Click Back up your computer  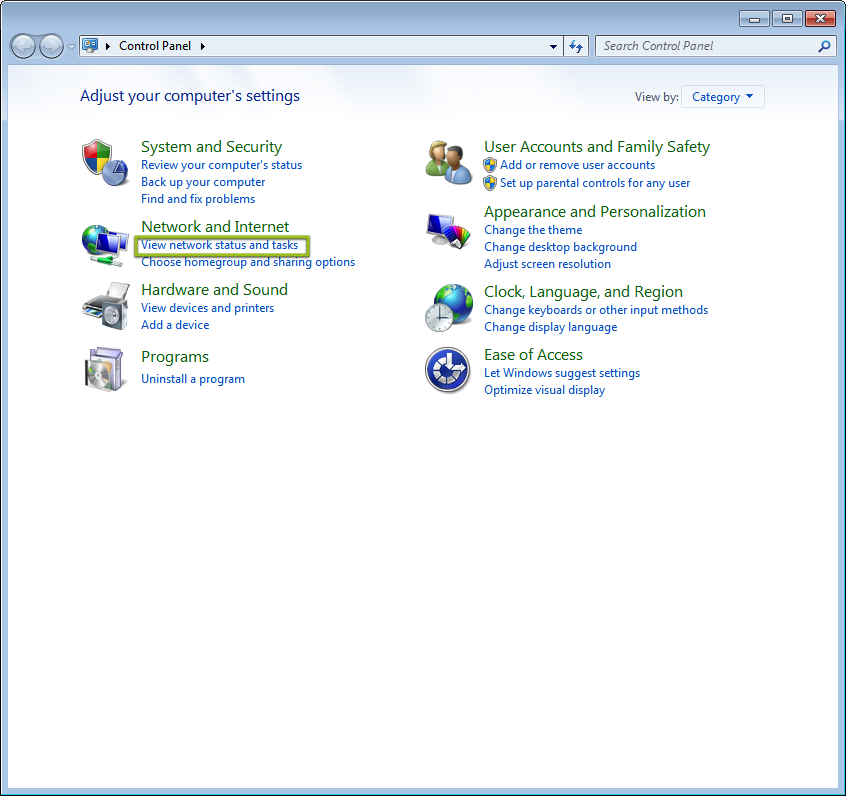click(x=203, y=182)
